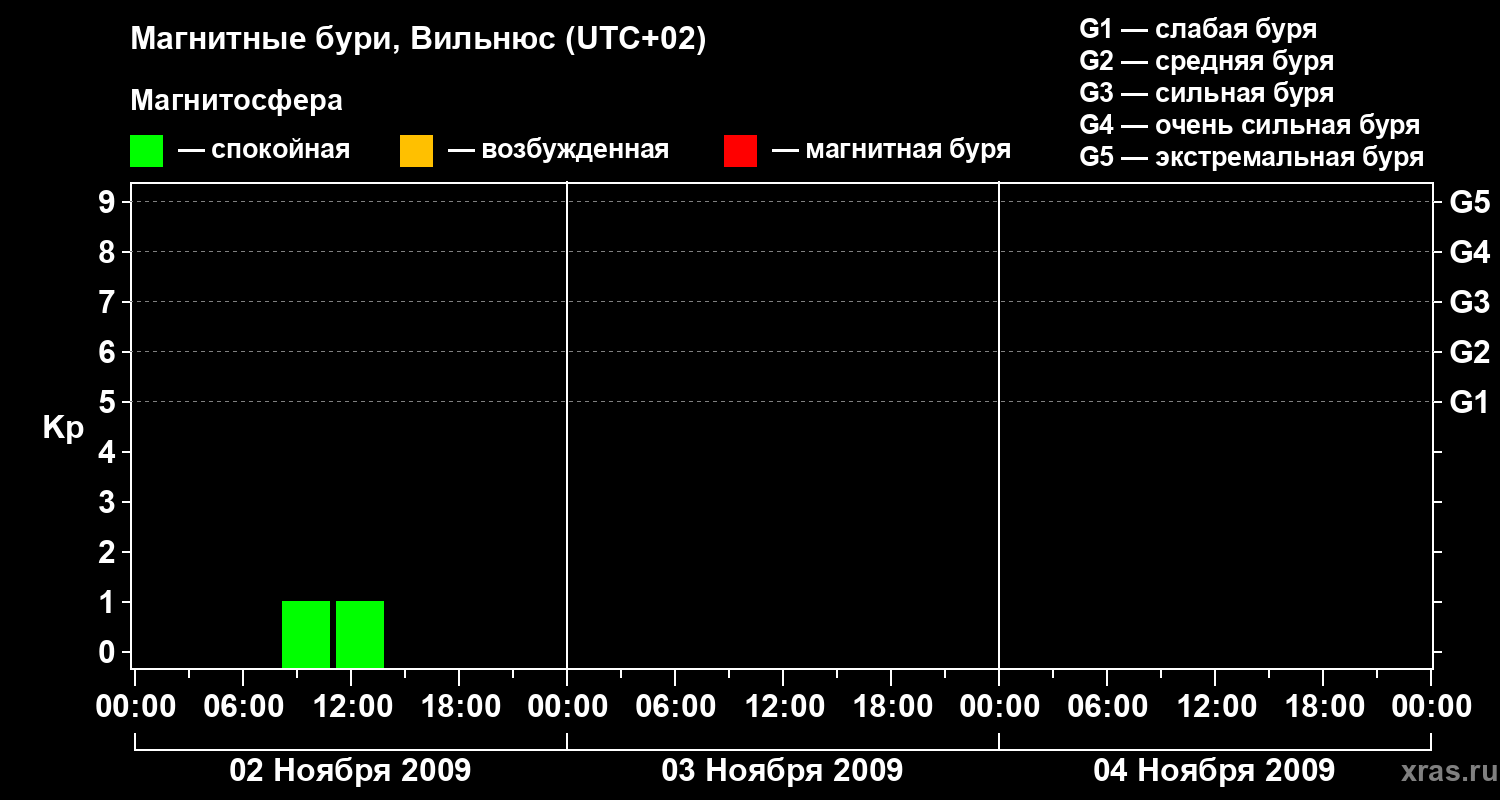The width and height of the screenshot is (1500, 800).
Task: Click the 12:00 tick label of 03 Ноября
Action: tap(783, 707)
